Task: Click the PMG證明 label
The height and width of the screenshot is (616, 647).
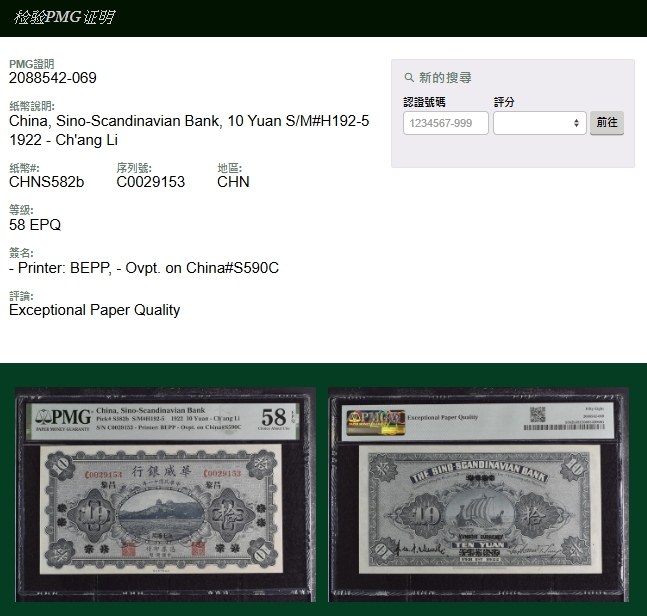Action: click(32, 64)
